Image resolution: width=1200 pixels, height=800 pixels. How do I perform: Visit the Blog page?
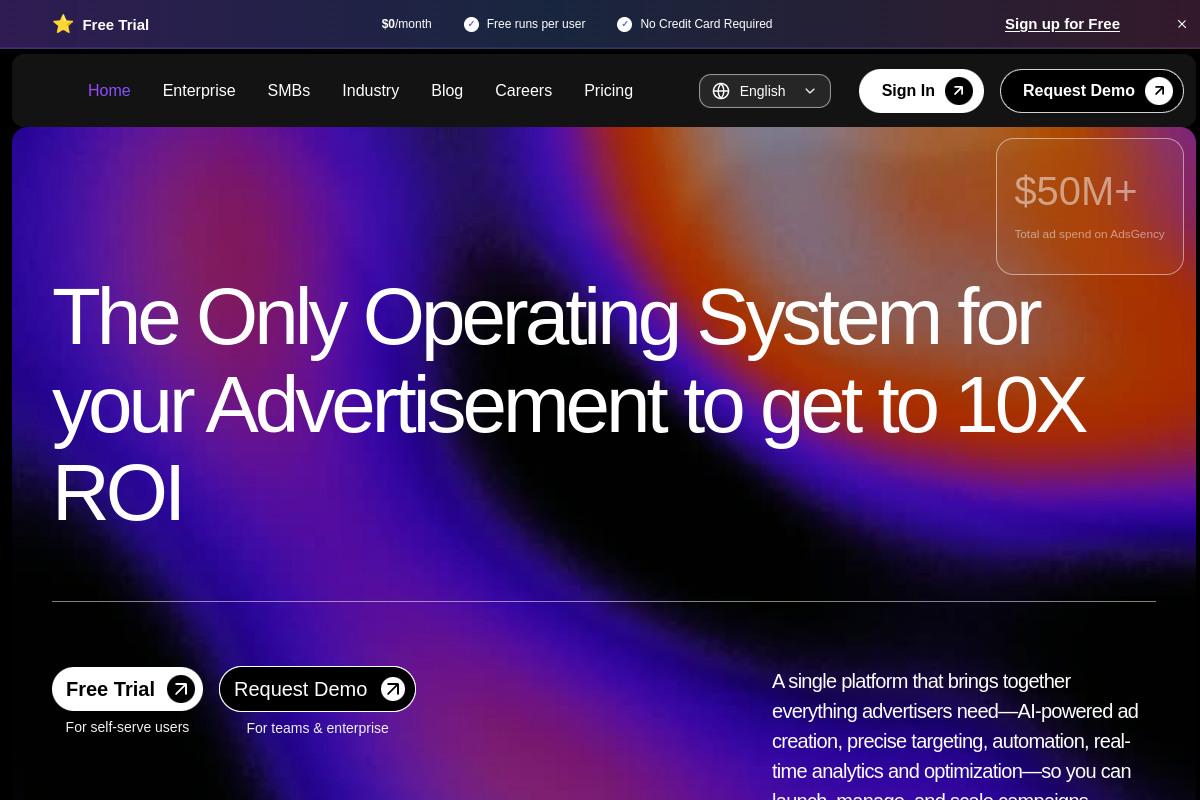click(447, 91)
